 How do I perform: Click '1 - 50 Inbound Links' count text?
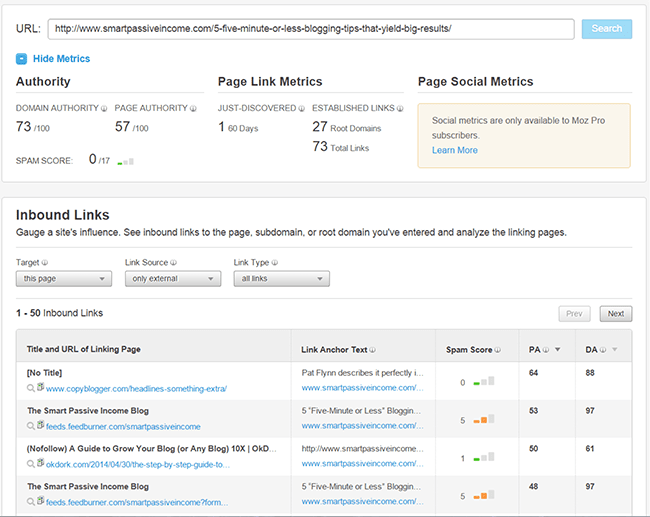click(x=59, y=313)
